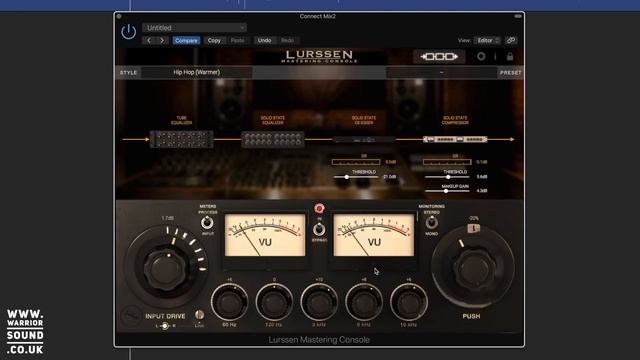Click the compressor GR meter
640x360 pixels.
[447, 162]
